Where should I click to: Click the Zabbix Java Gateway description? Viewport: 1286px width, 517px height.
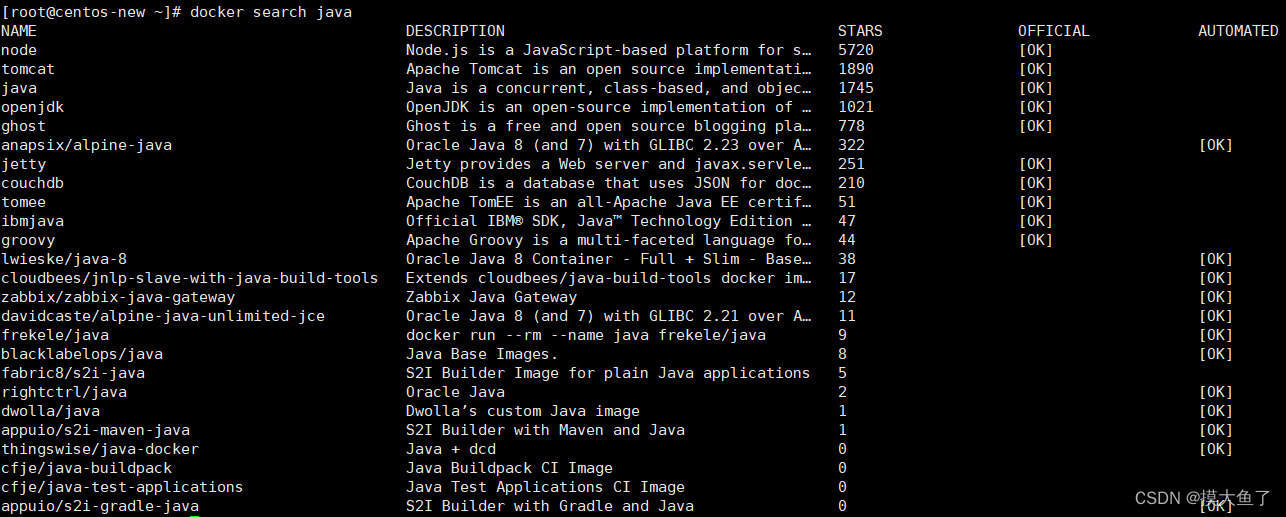(491, 297)
